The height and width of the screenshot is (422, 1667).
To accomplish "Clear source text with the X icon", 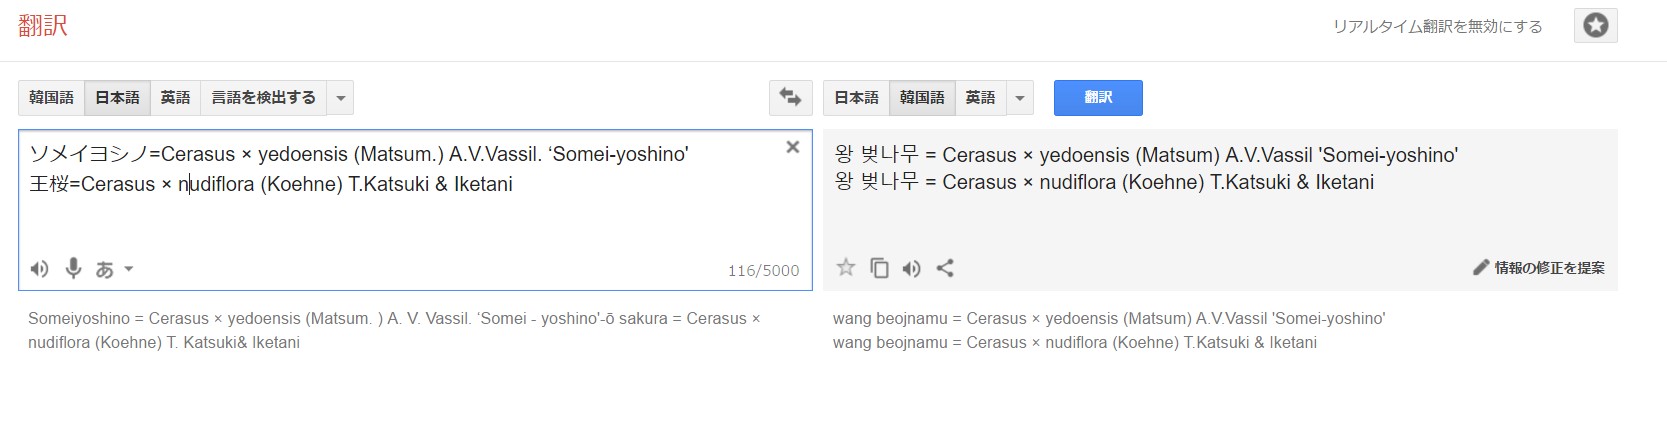I will pyautogui.click(x=792, y=147).
